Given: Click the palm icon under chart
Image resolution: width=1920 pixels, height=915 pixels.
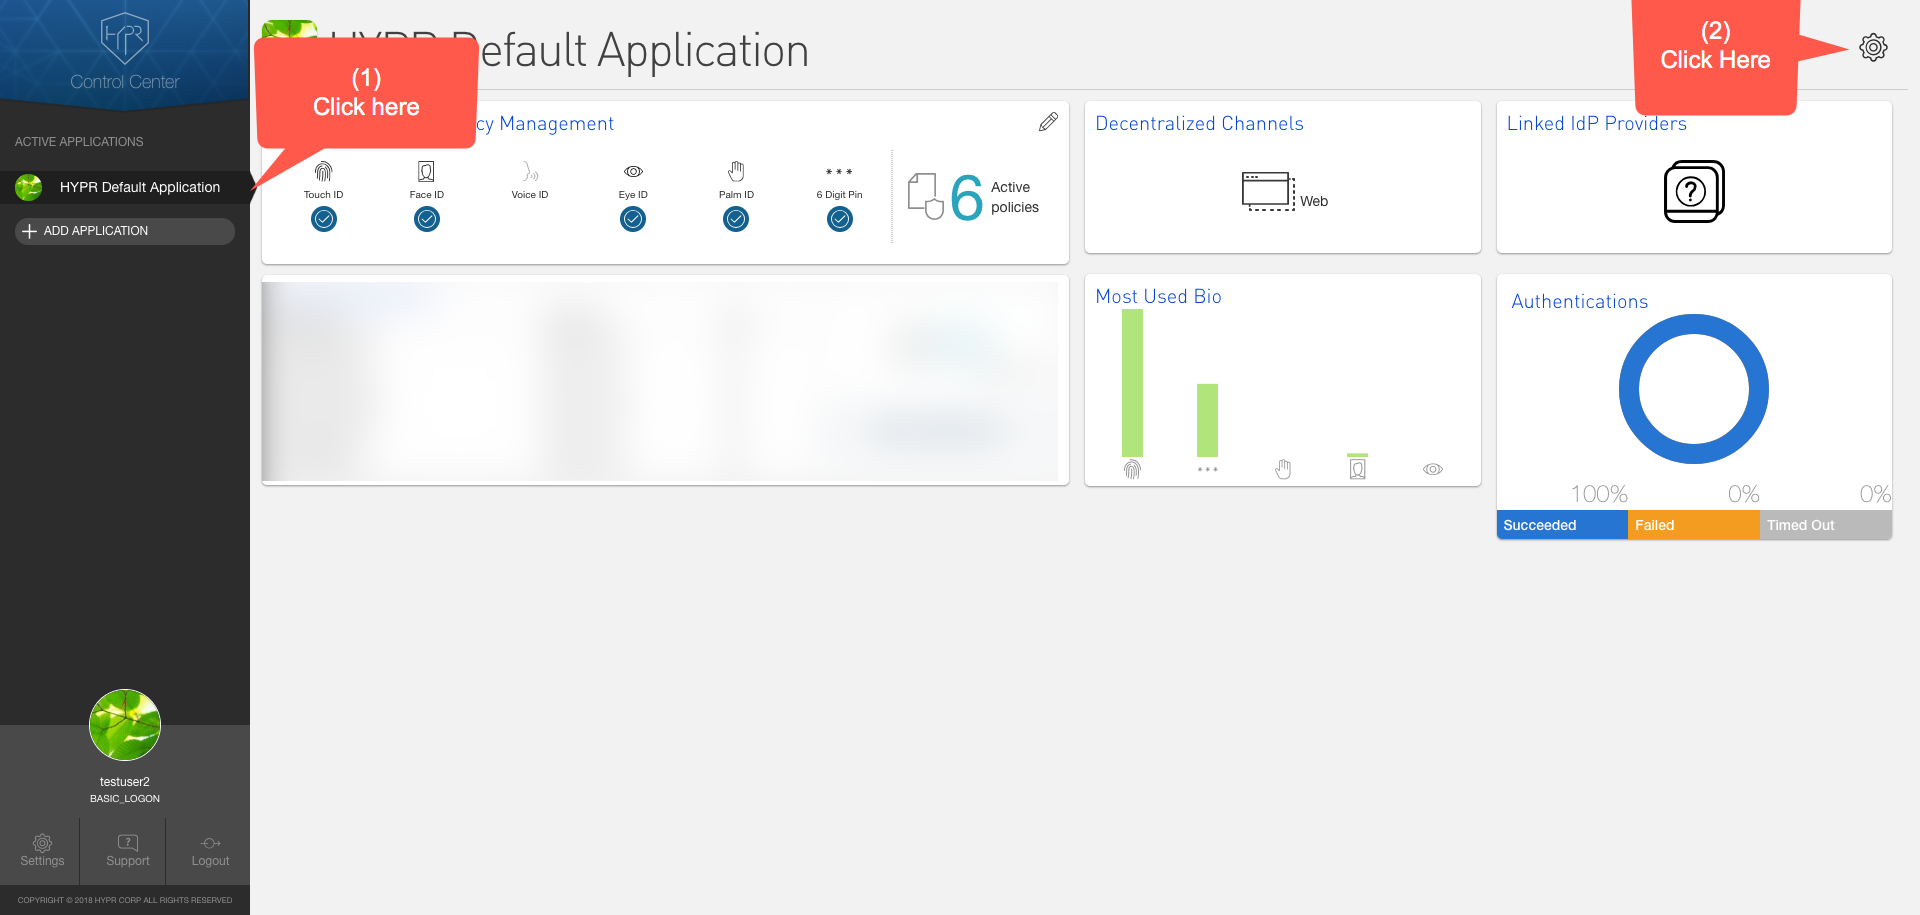Looking at the screenshot, I should 1283,469.
